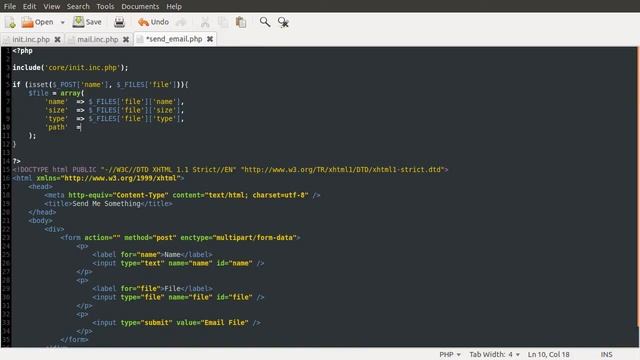Print the document with the printer icon
Screen dimensions: 640x360
(119, 22)
